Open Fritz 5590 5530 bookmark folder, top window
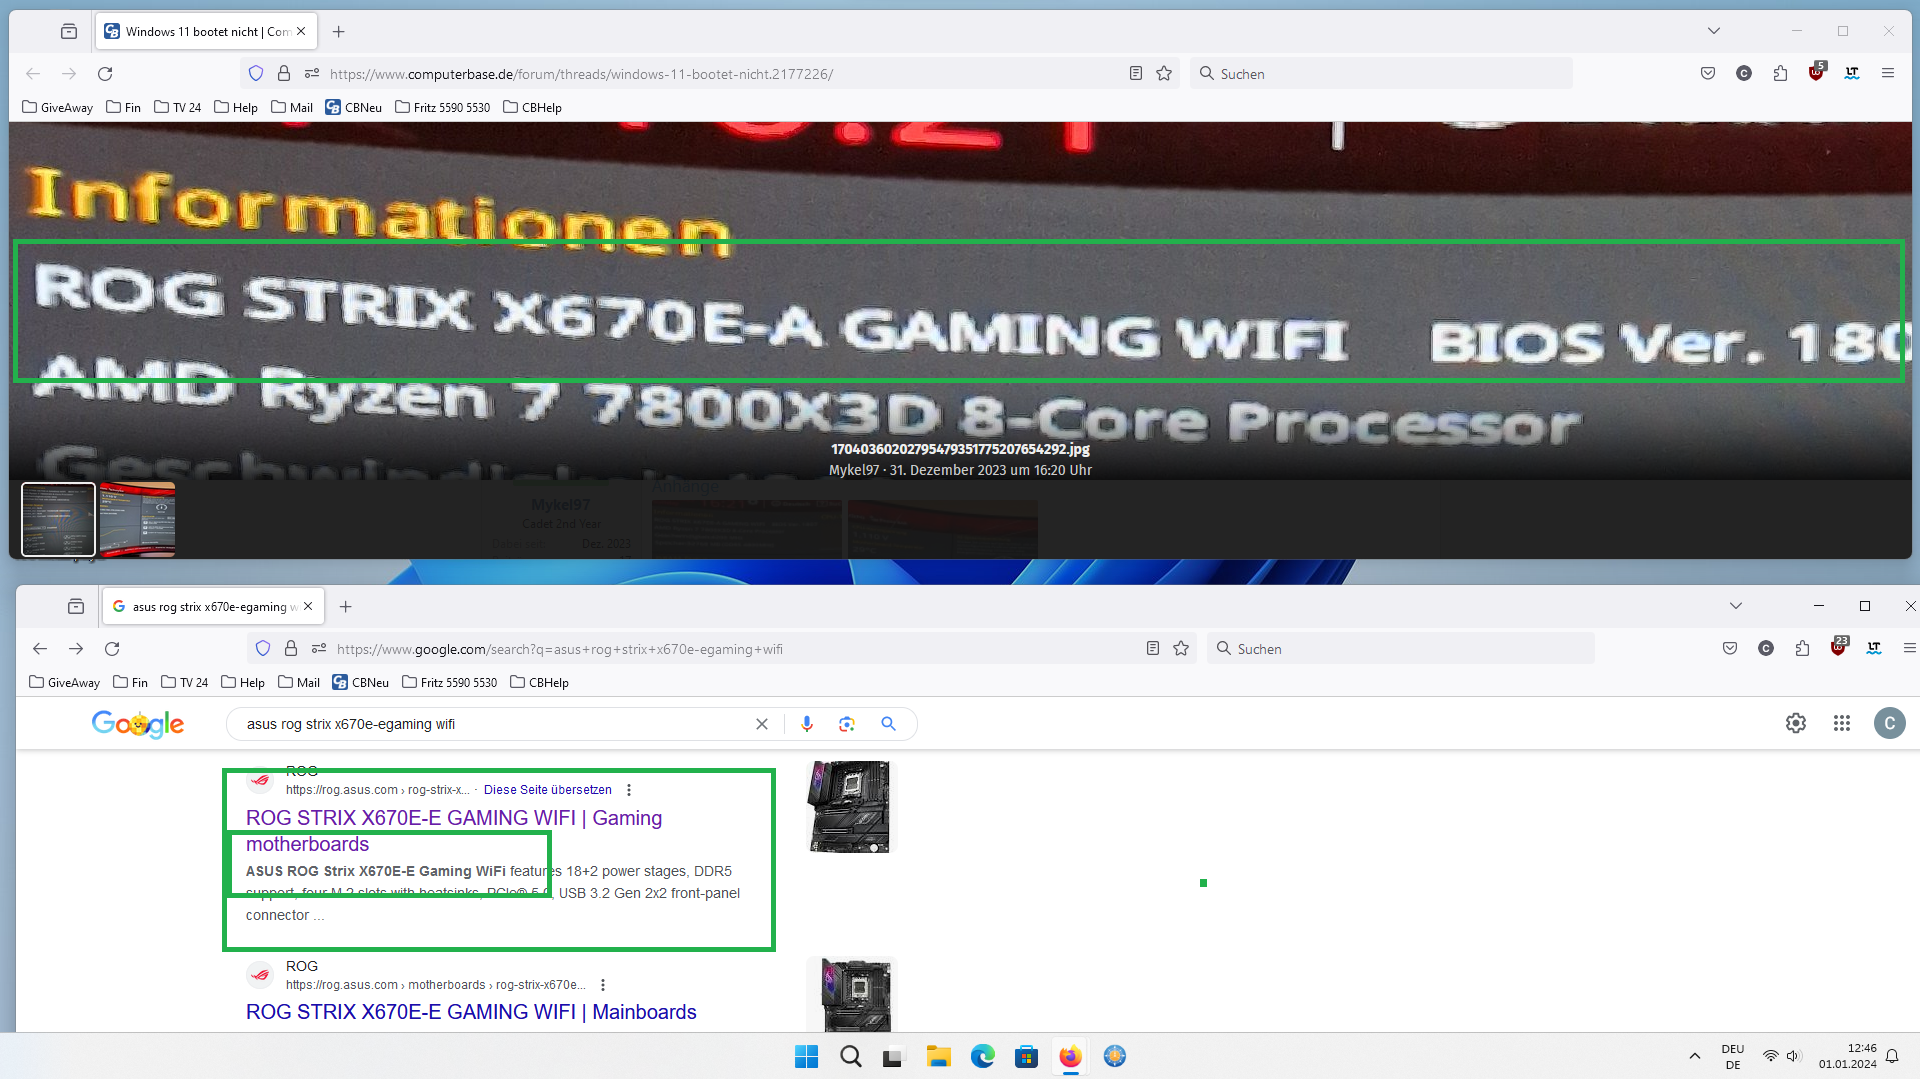Image resolution: width=1920 pixels, height=1079 pixels. click(443, 107)
